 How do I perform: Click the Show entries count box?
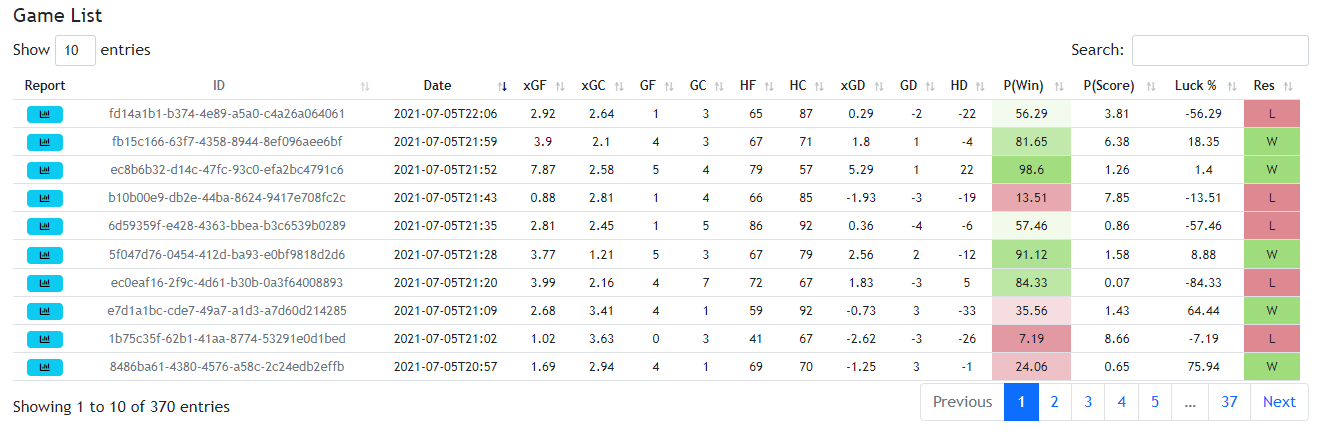[x=75, y=50]
